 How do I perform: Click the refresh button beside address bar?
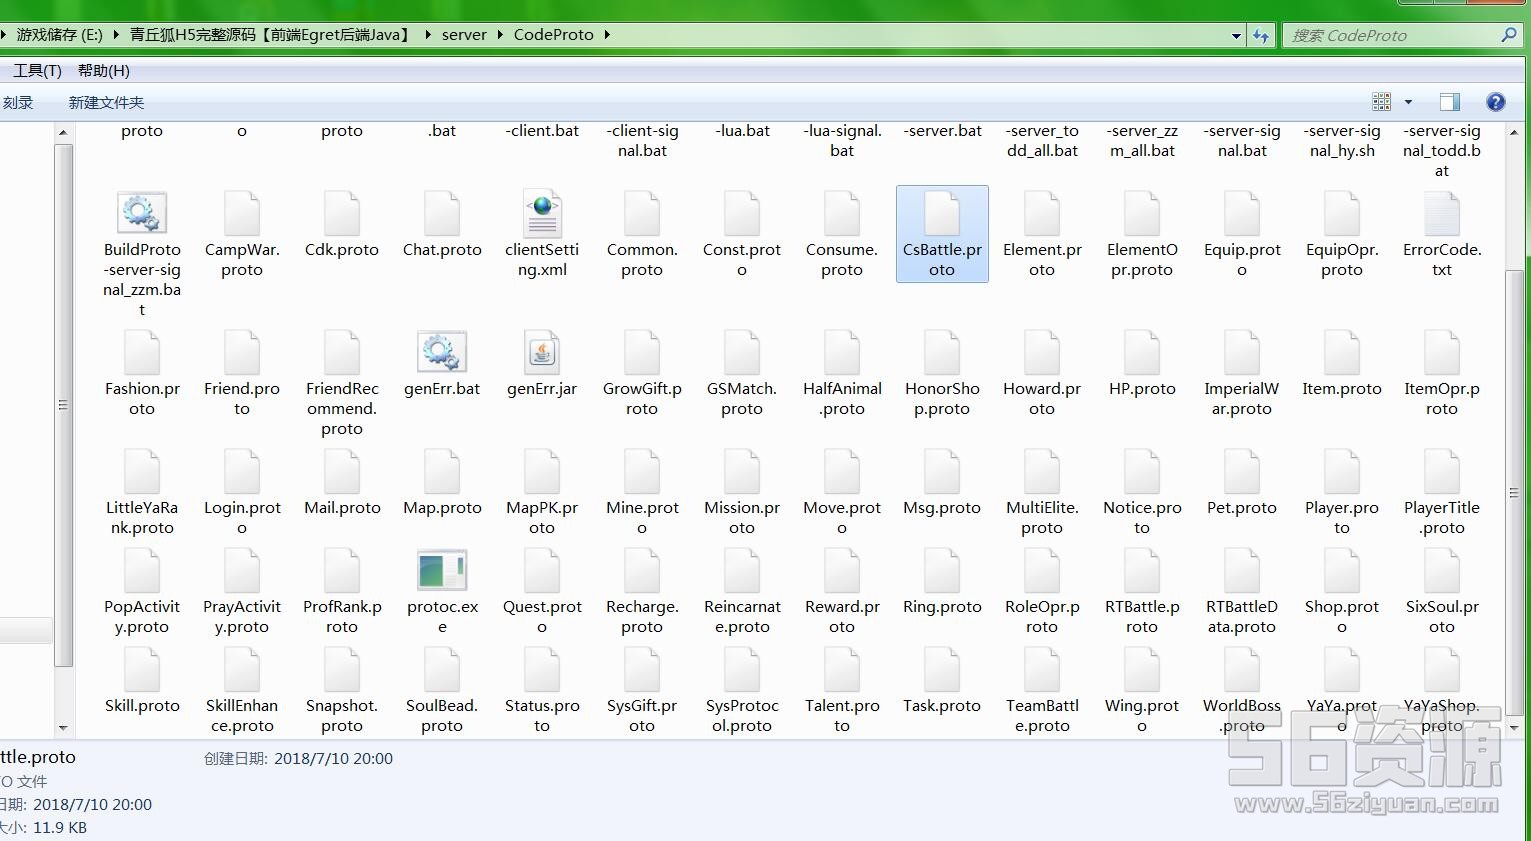[1261, 35]
